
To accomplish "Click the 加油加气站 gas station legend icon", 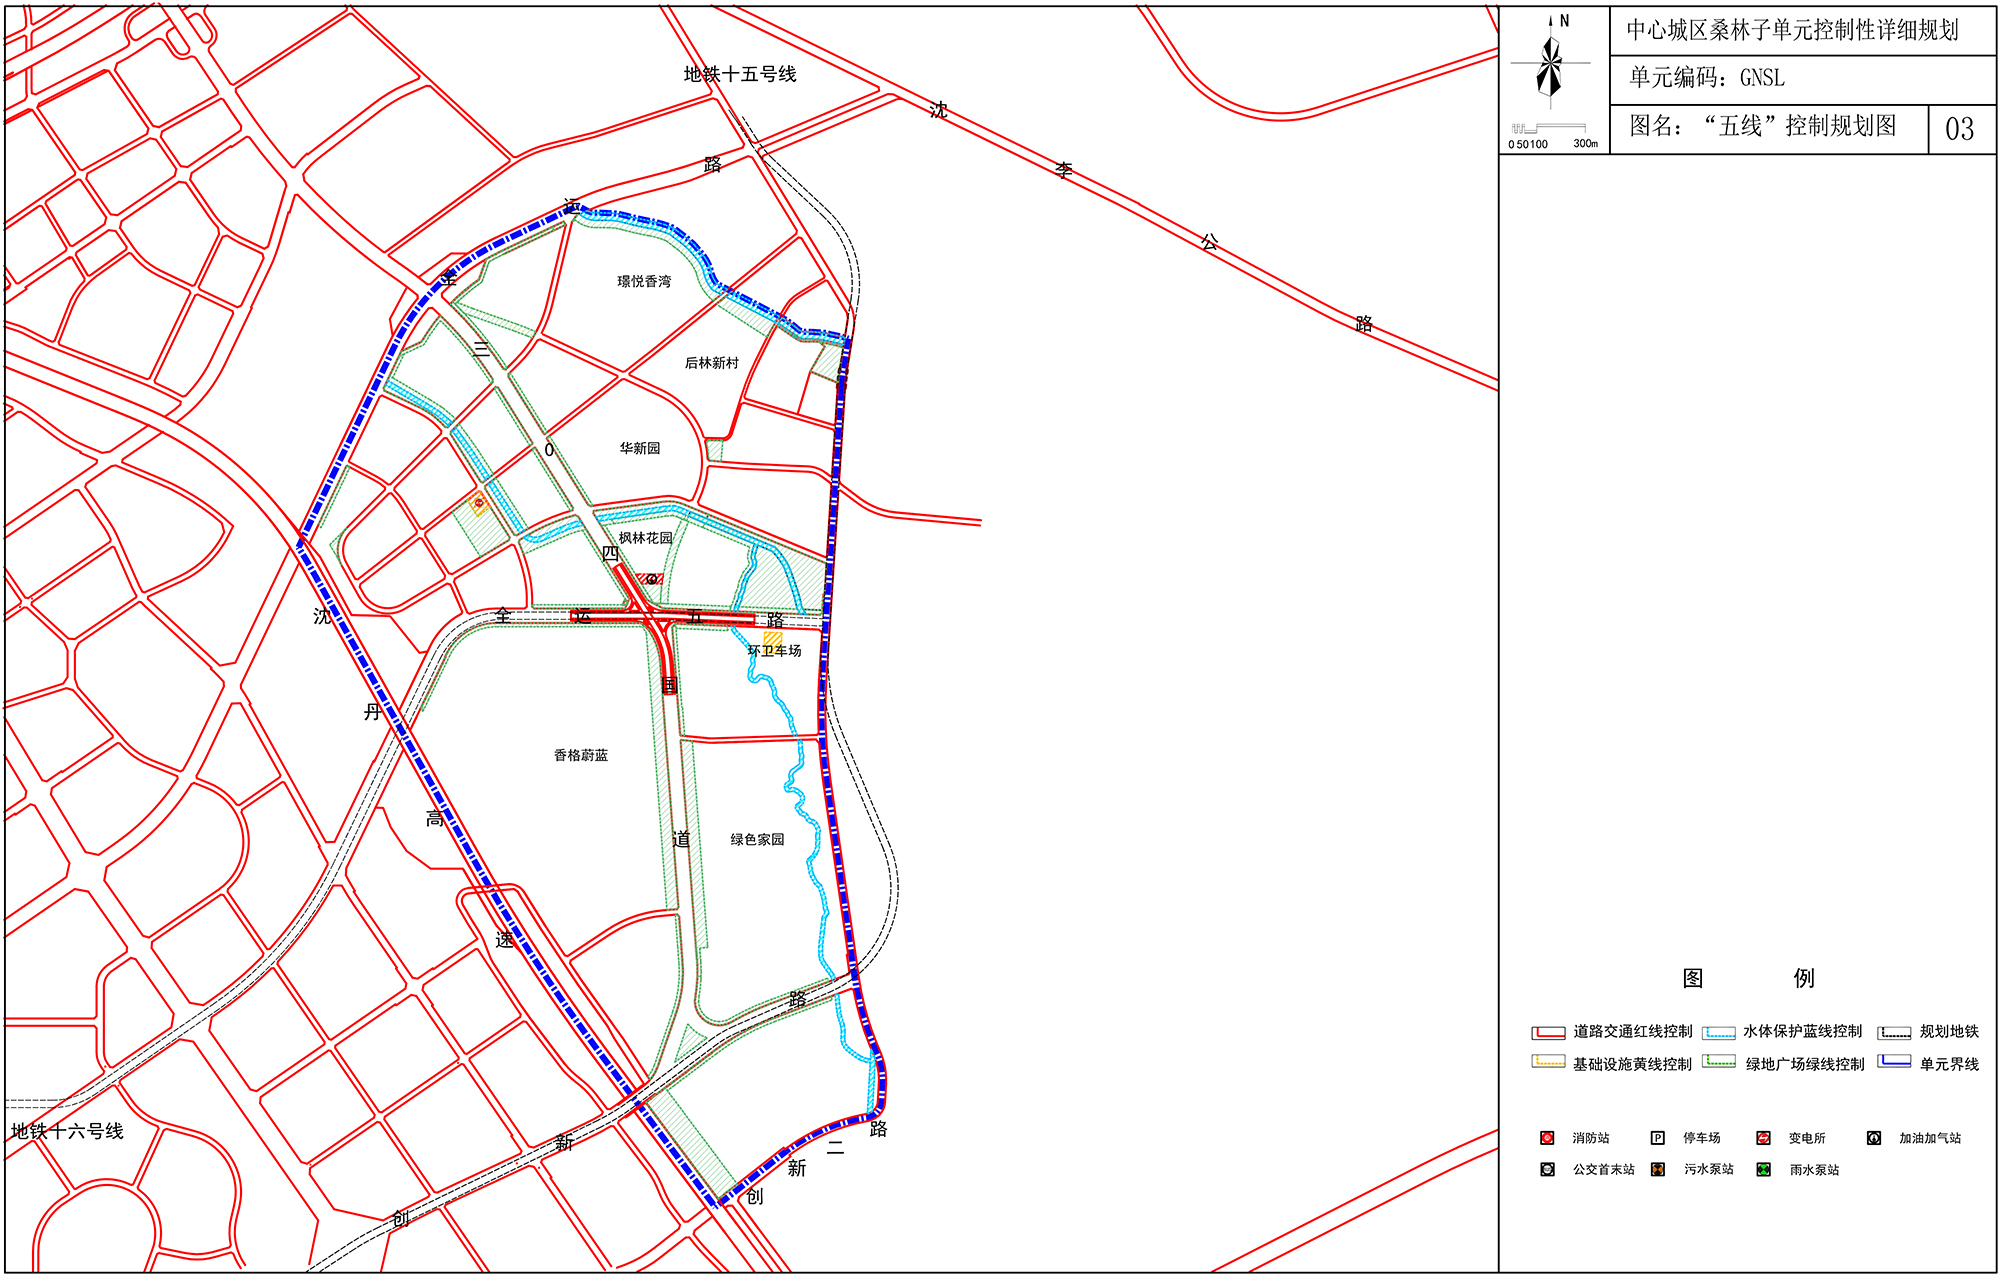I will (1874, 1138).
